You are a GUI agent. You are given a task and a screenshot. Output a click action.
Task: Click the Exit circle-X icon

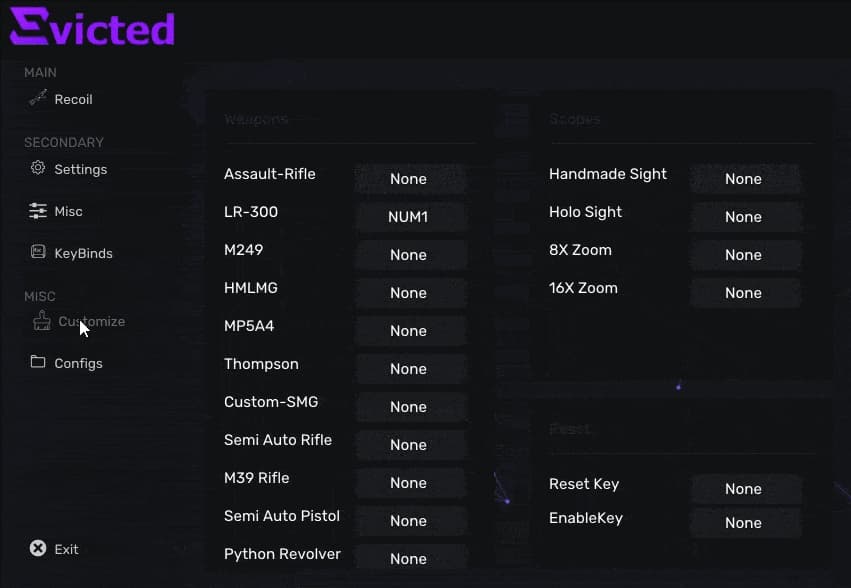[x=38, y=548]
